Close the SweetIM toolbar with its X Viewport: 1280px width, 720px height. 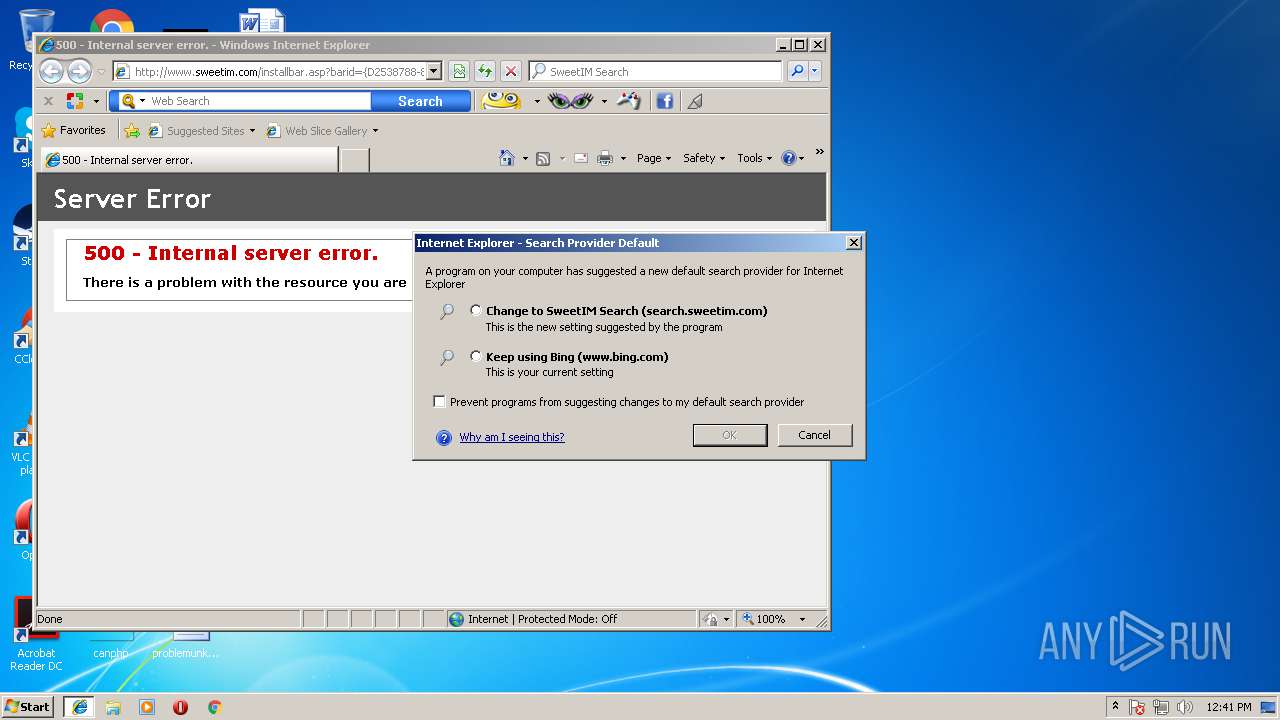(x=48, y=101)
